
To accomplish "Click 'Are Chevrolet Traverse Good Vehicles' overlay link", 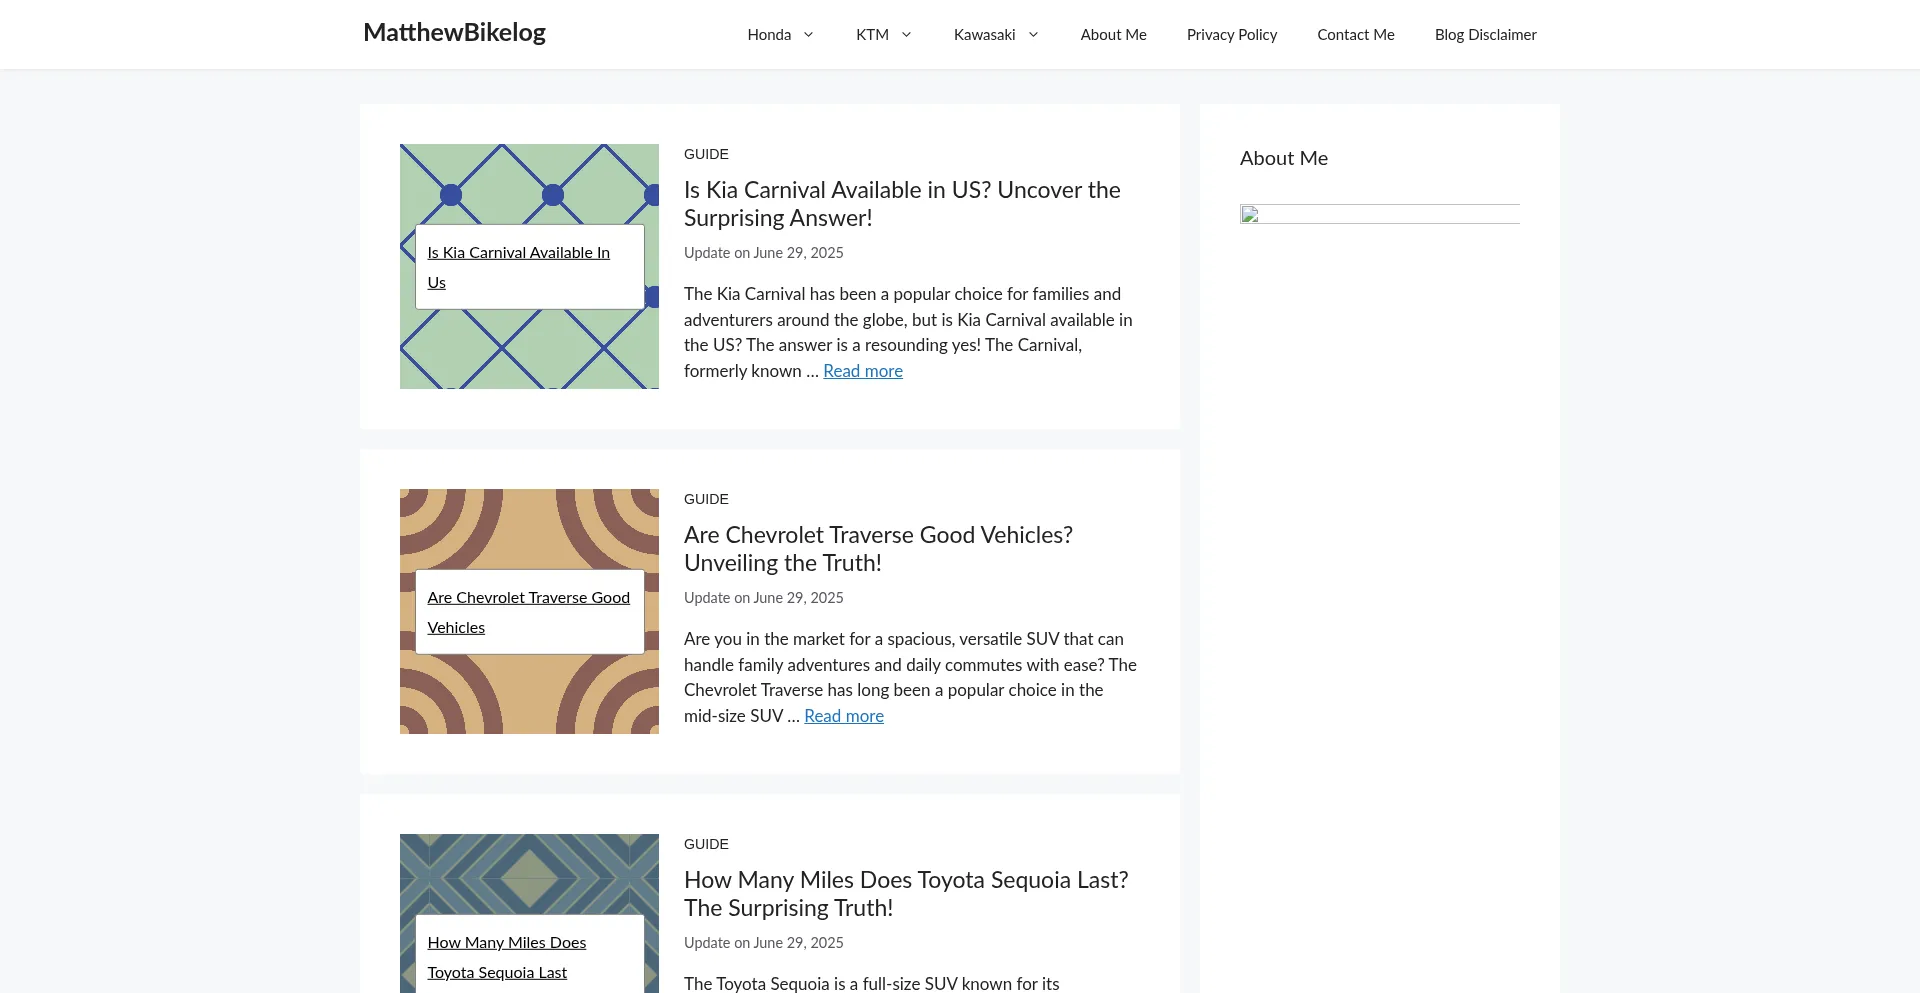I will [528, 598].
